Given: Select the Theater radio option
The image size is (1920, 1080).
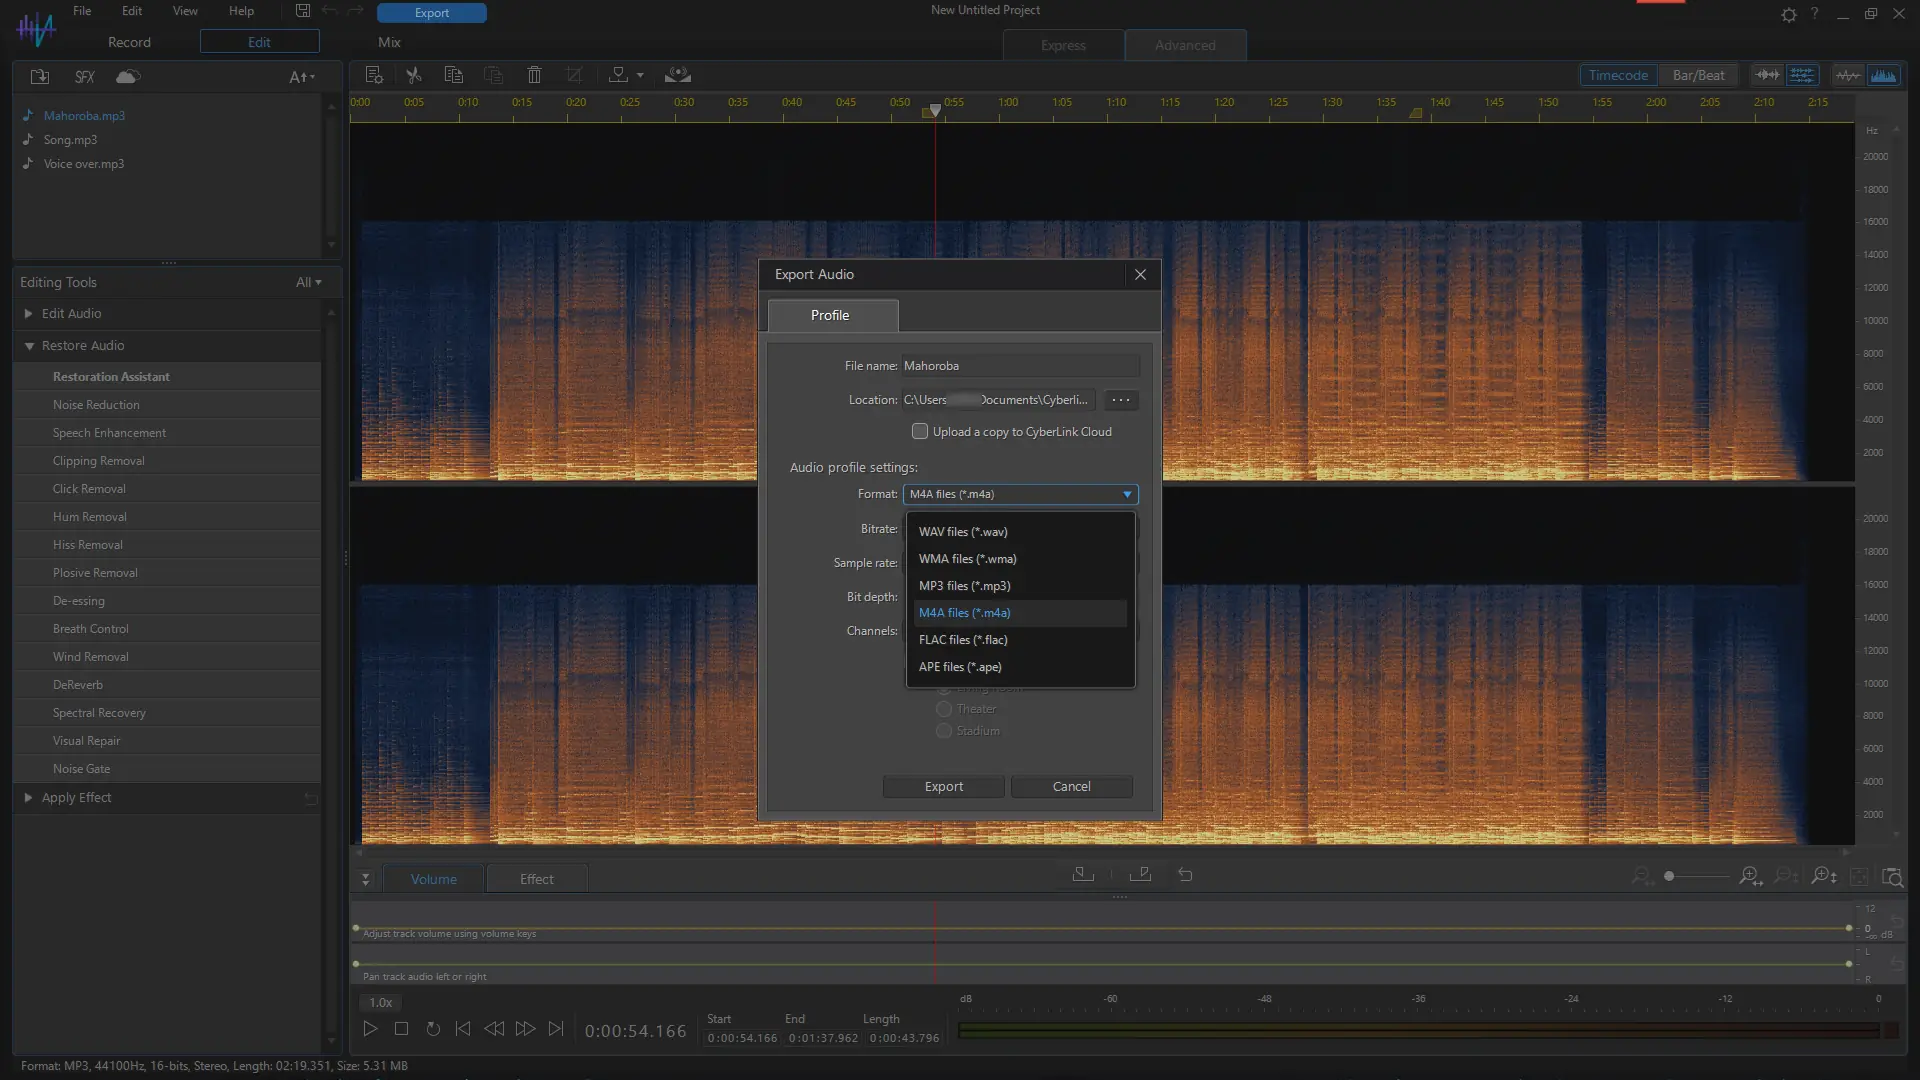Looking at the screenshot, I should tap(944, 709).
